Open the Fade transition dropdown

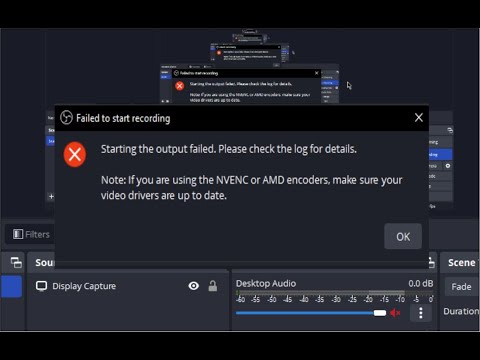pos(462,287)
